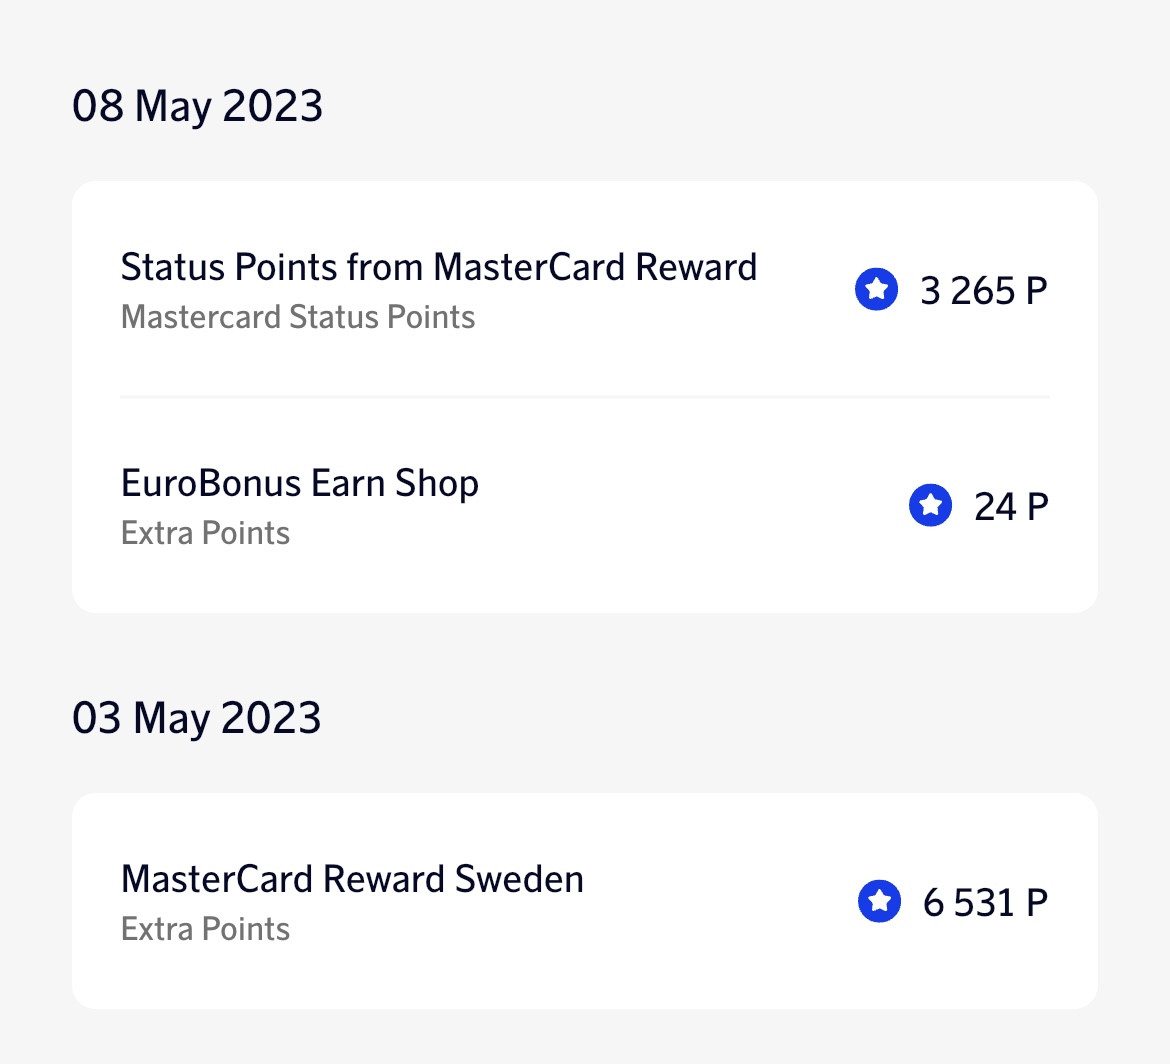Image resolution: width=1170 pixels, height=1064 pixels.
Task: Click the word Reward in the first entry title
Action: (x=696, y=268)
